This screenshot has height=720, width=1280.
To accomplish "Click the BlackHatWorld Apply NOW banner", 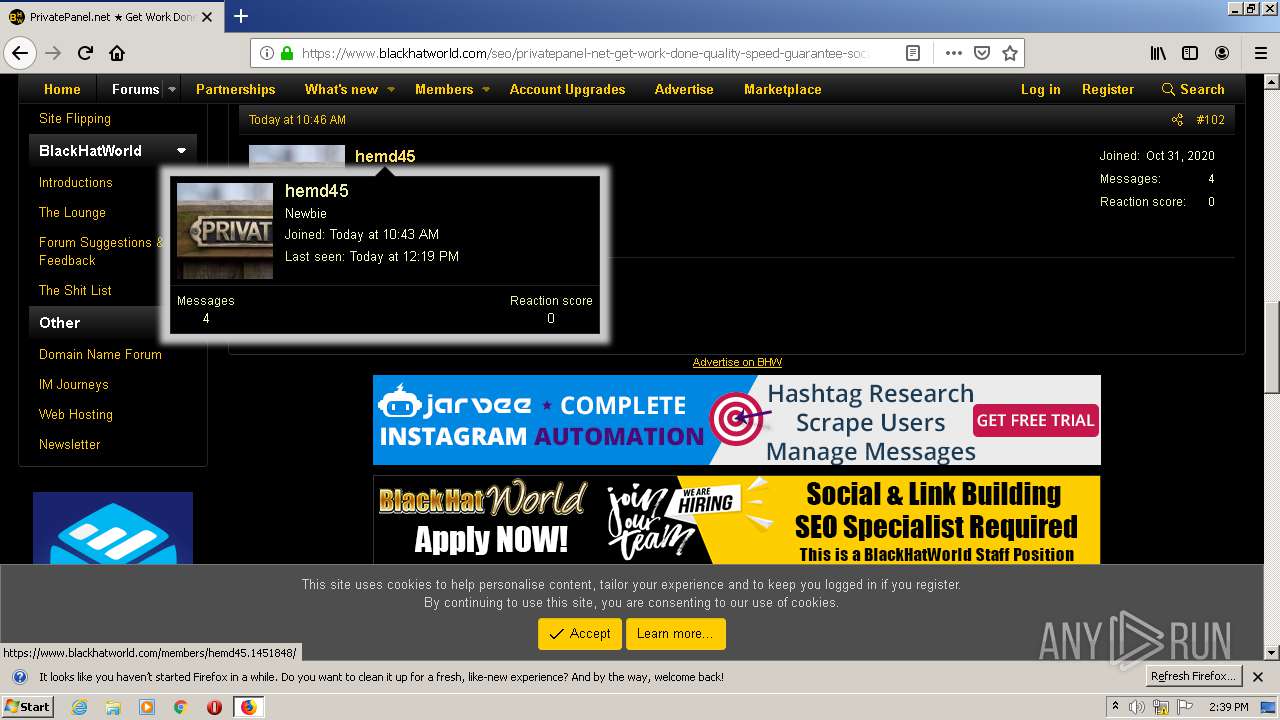I will click(x=737, y=520).
